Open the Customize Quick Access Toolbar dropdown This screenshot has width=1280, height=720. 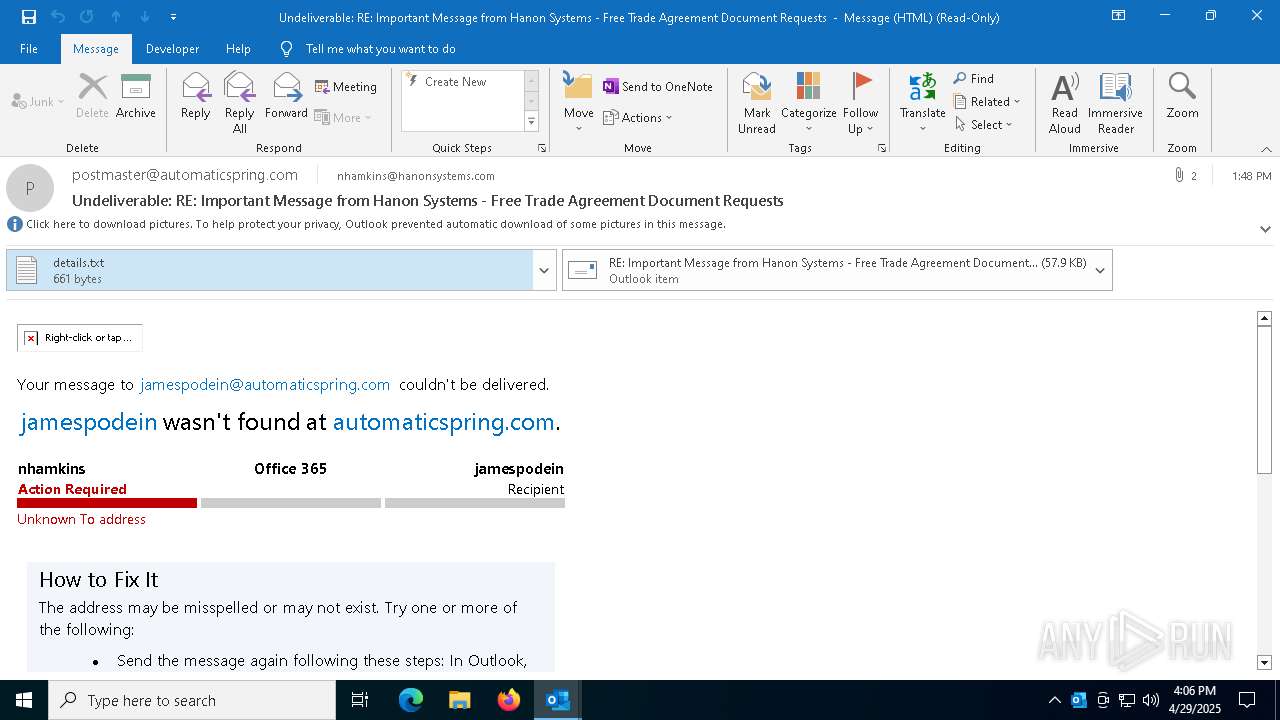coord(174,17)
